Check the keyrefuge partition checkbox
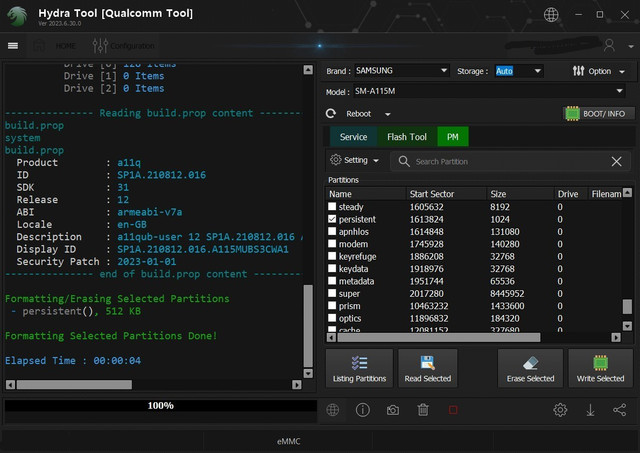The width and height of the screenshot is (640, 453). coord(332,256)
